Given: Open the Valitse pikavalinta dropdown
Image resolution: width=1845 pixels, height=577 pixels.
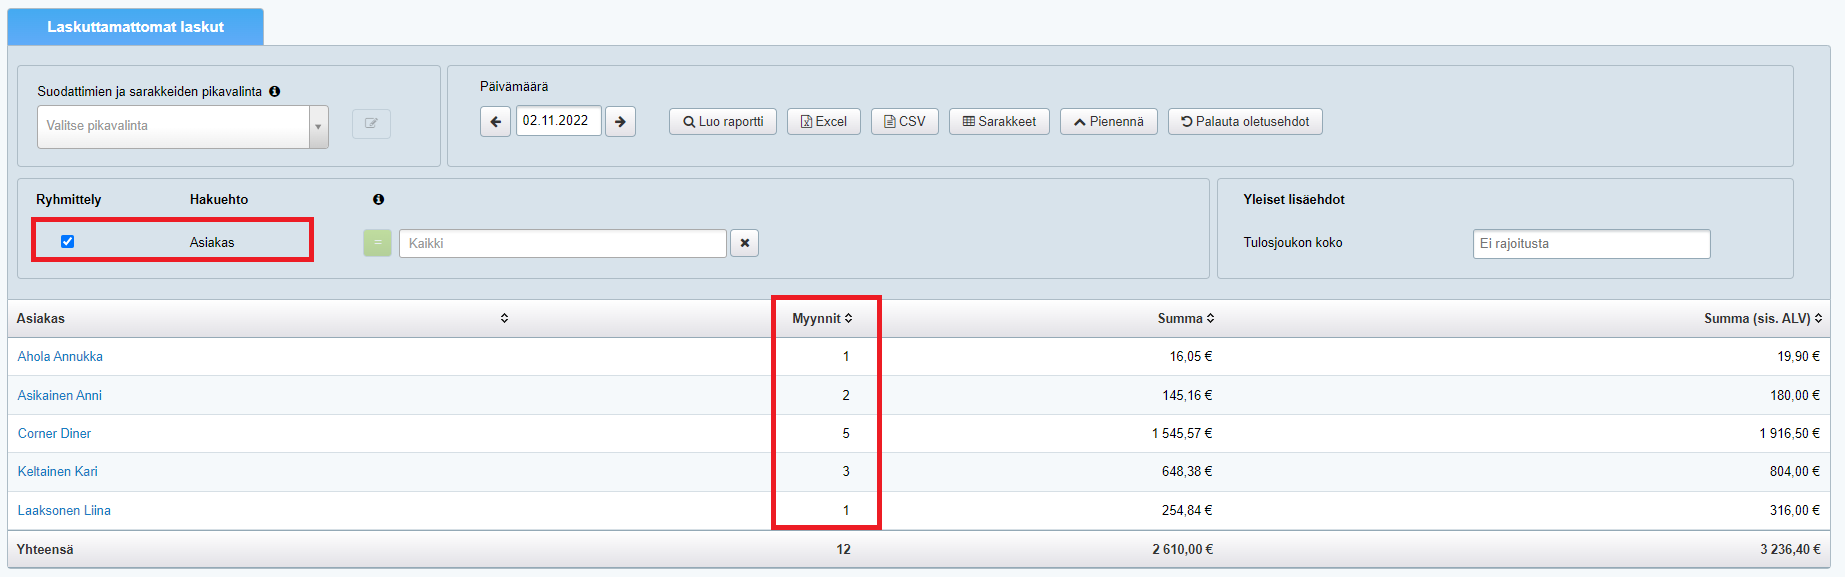Looking at the screenshot, I should click(x=183, y=126).
